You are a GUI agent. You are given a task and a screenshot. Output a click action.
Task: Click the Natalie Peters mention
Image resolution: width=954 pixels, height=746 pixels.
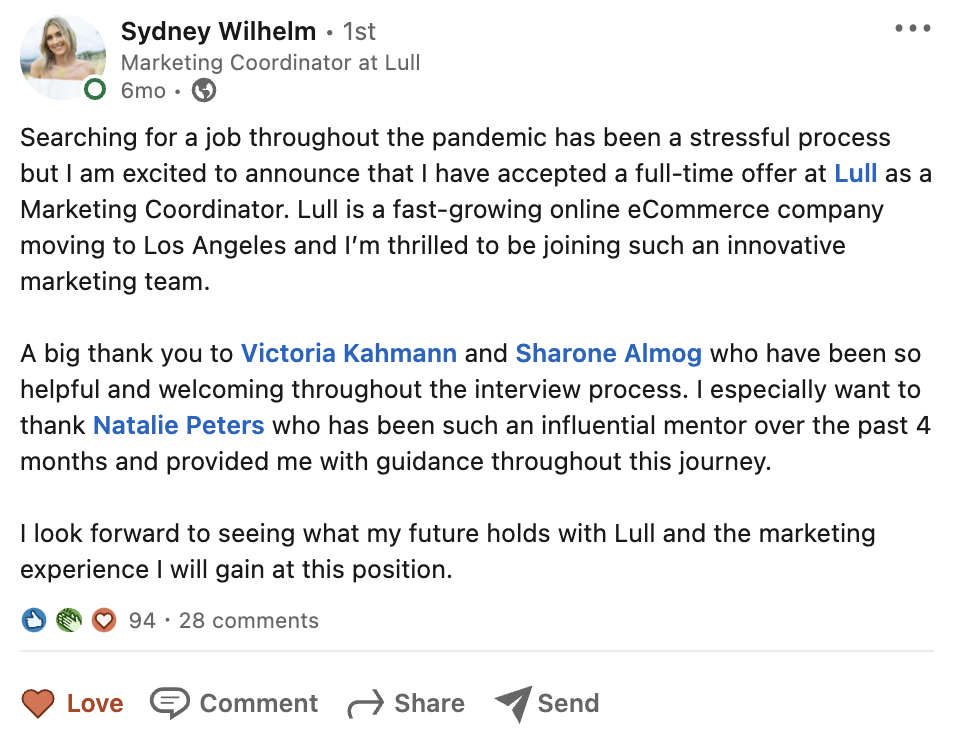[178, 425]
